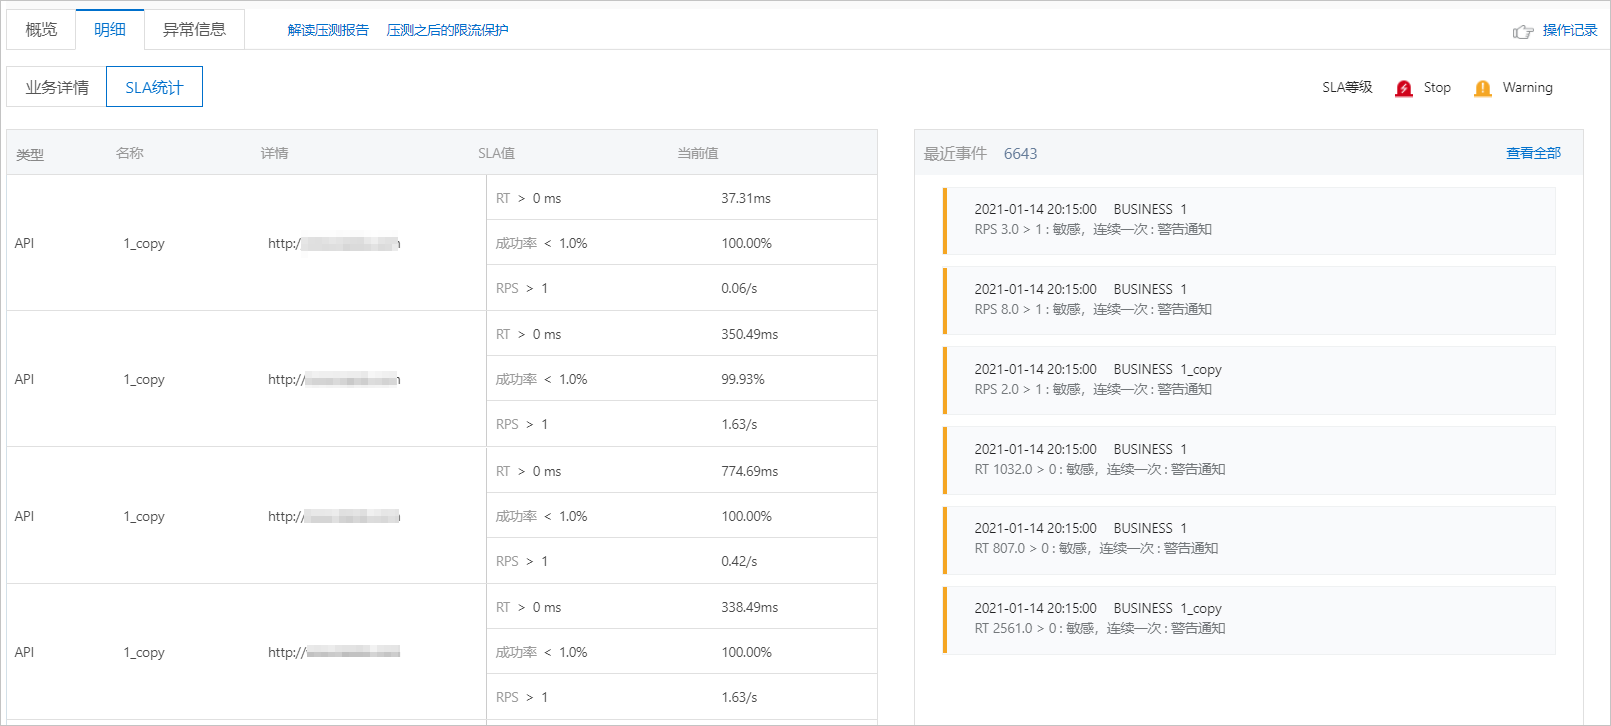Click the Warning level label

coord(1527,87)
